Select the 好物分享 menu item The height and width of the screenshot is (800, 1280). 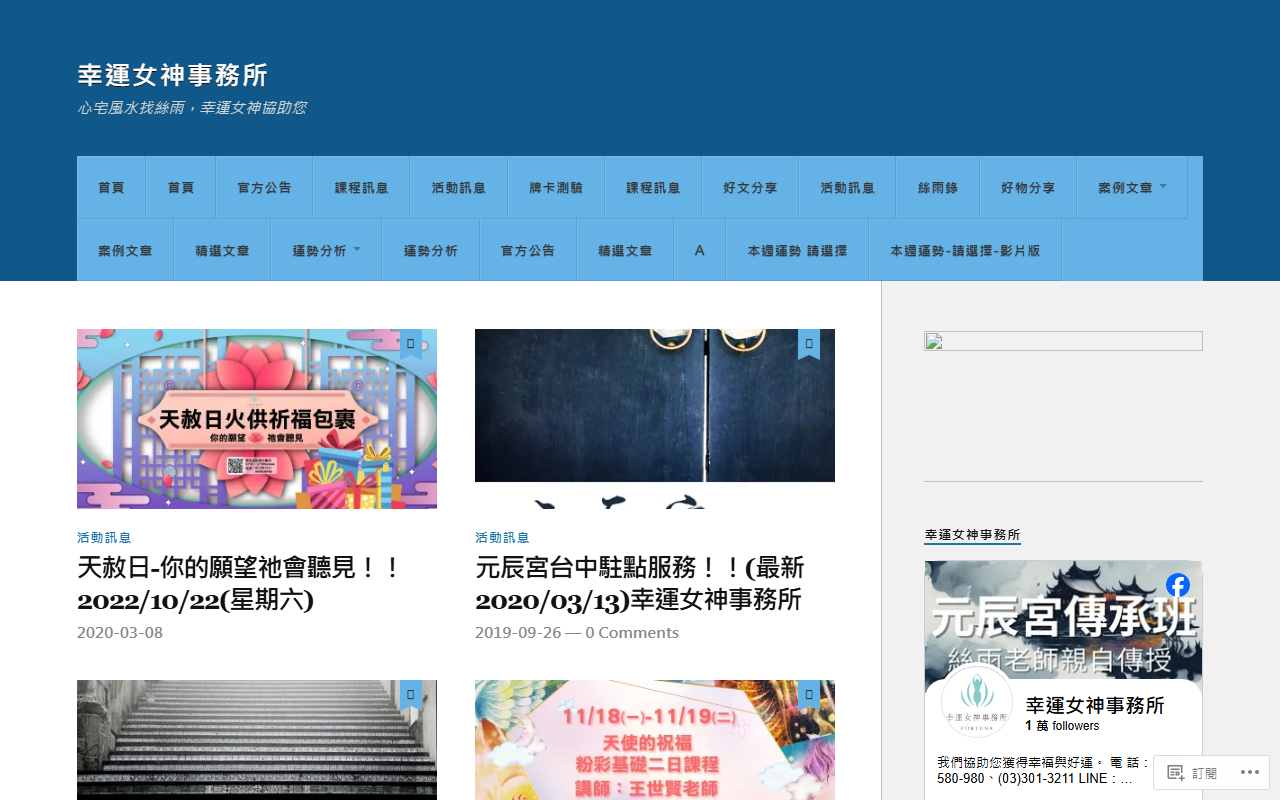[1028, 187]
